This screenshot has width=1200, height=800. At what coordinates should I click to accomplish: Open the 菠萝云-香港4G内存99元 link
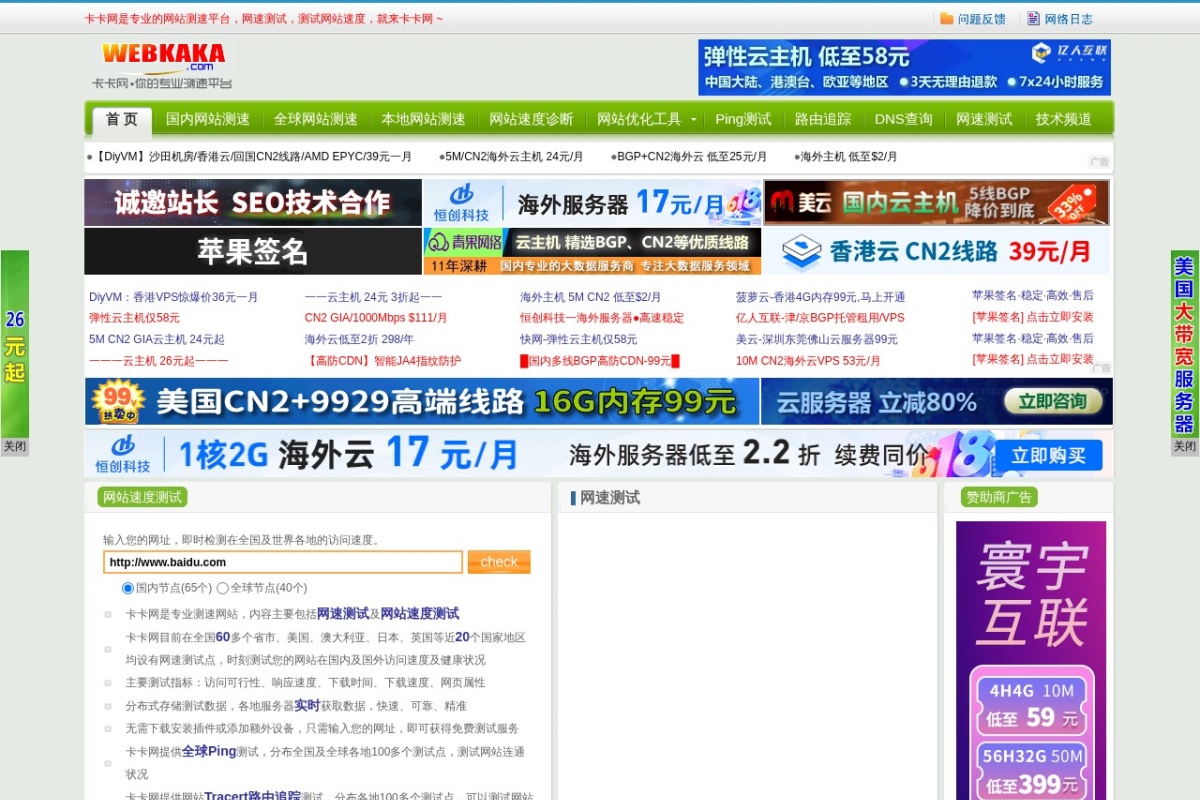[x=820, y=297]
